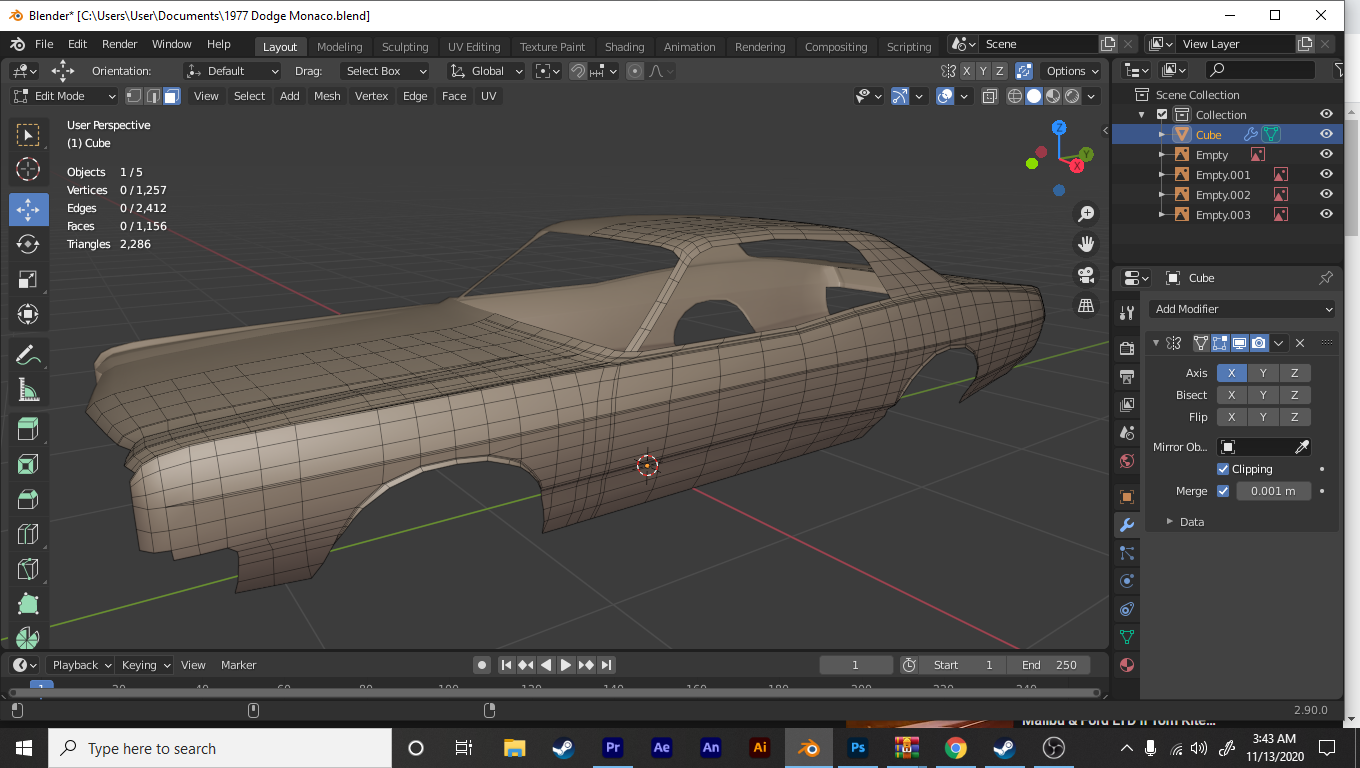Open the Add Modifier dropdown
1360x768 pixels.
pyautogui.click(x=1241, y=309)
